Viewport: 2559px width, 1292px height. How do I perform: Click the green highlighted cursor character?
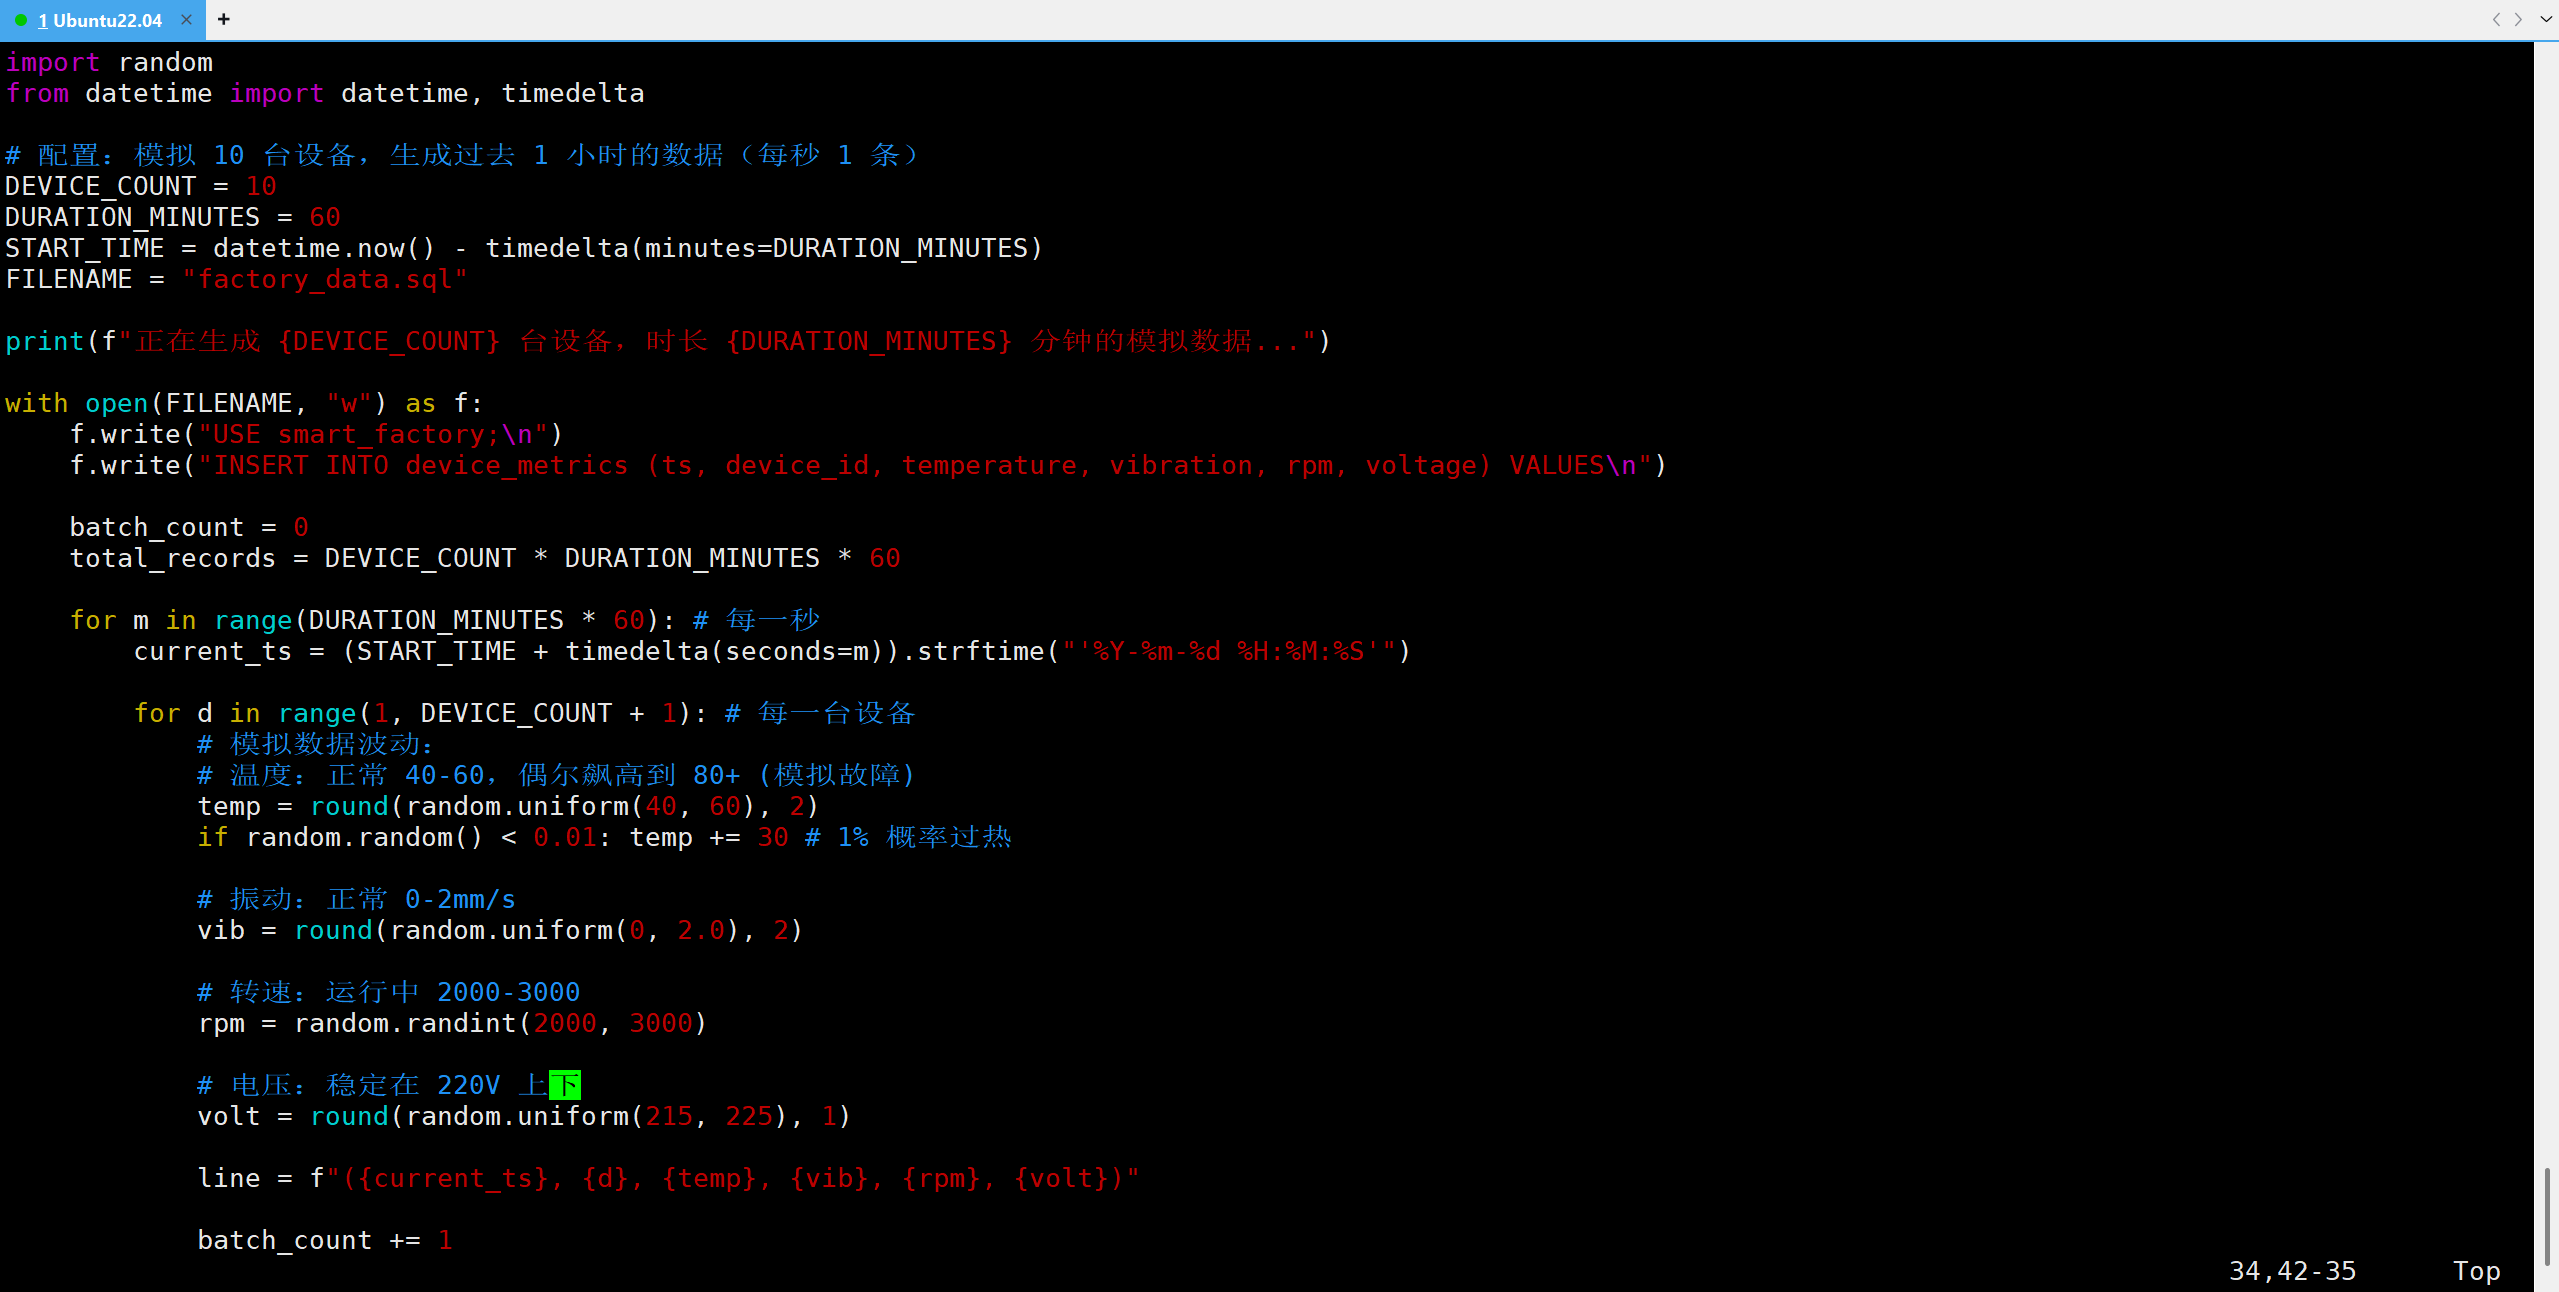click(x=565, y=1085)
